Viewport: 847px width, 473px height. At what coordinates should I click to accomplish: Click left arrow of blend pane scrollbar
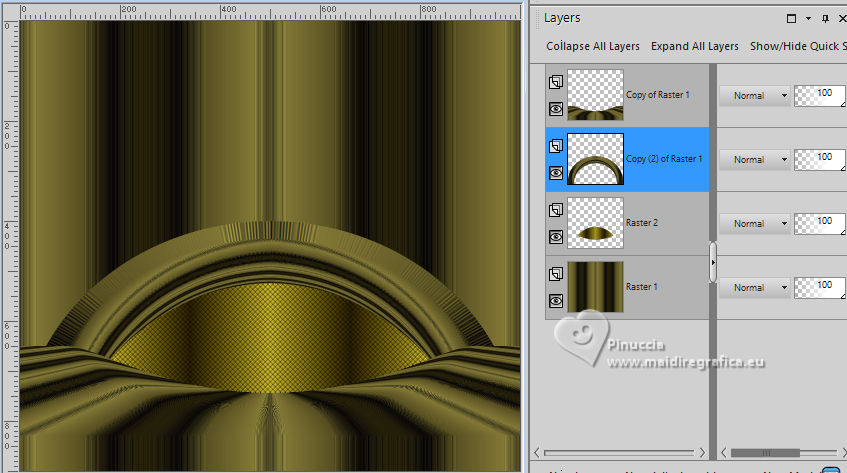tap(724, 452)
